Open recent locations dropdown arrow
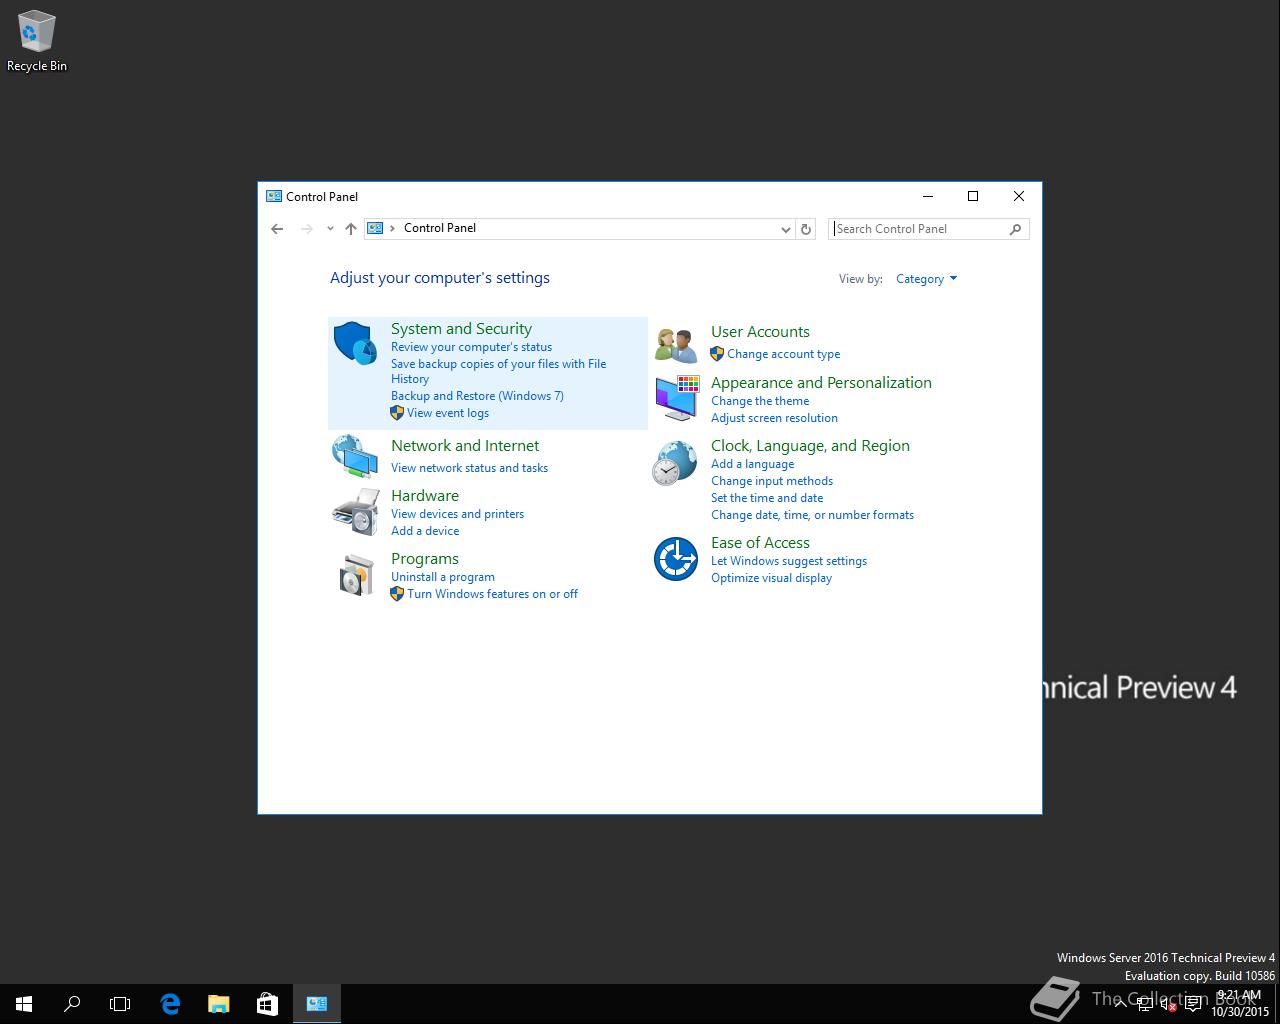The height and width of the screenshot is (1024, 1280). (330, 229)
